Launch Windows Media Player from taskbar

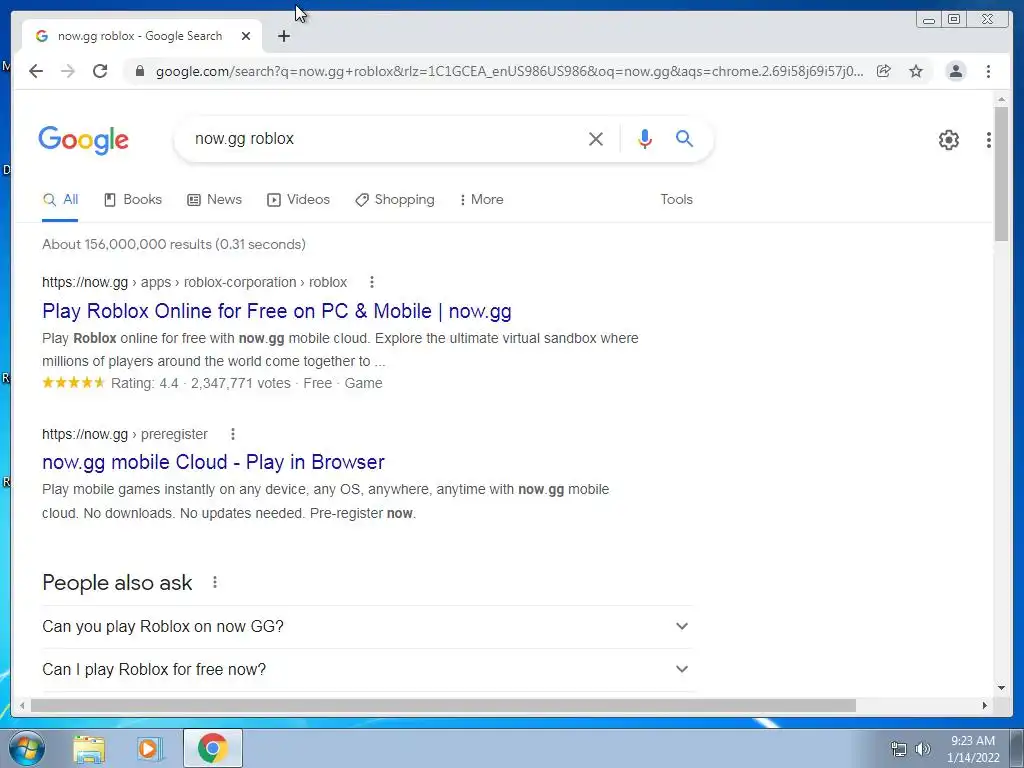pos(149,749)
